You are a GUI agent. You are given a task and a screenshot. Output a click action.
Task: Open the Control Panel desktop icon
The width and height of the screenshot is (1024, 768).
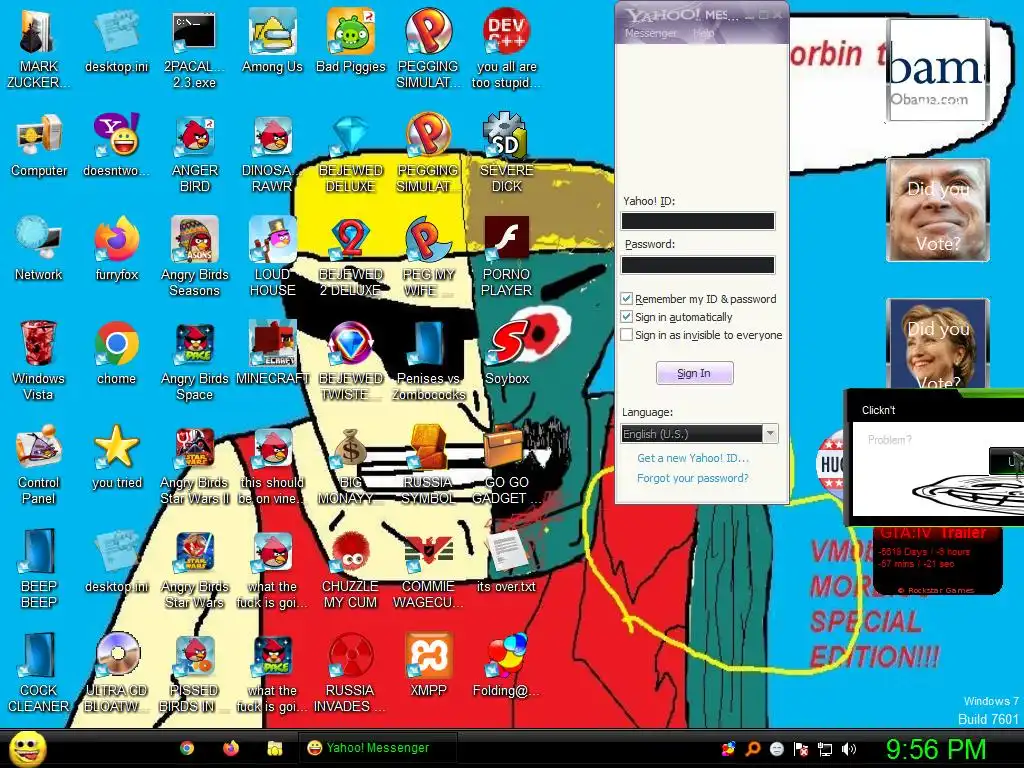click(x=39, y=464)
